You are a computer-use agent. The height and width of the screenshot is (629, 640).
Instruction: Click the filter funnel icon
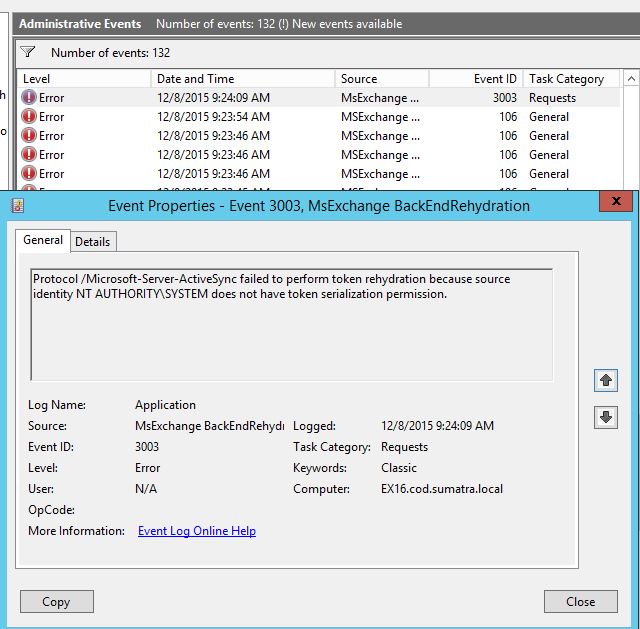(x=28, y=52)
